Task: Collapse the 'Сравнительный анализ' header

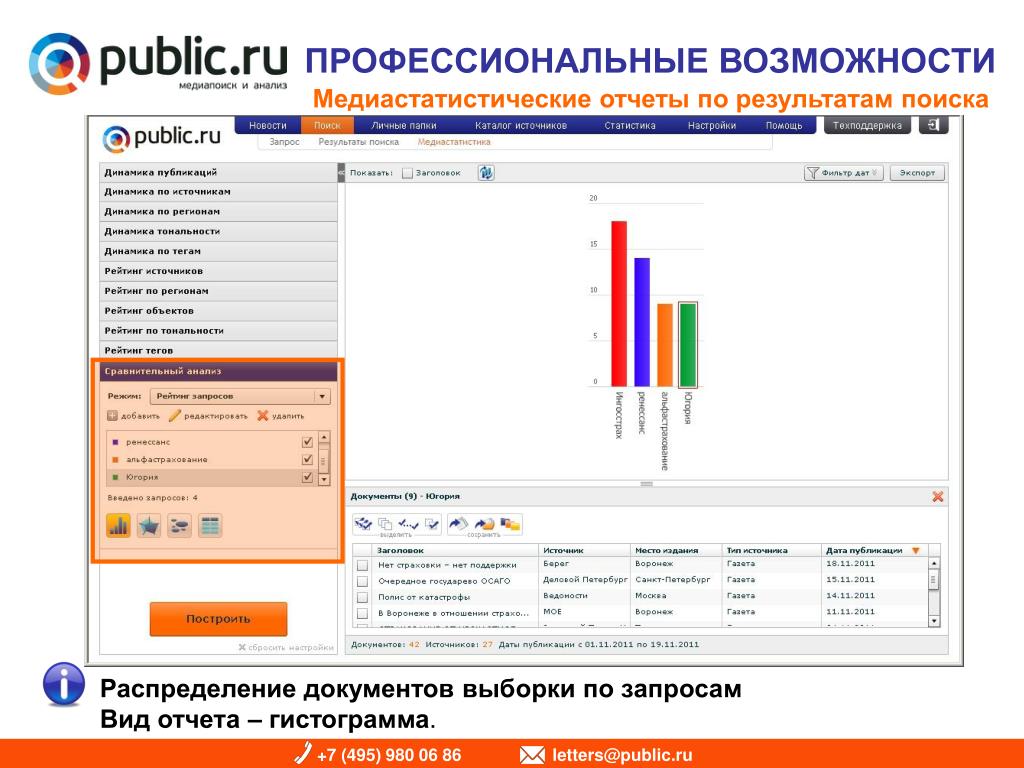Action: [x=218, y=371]
